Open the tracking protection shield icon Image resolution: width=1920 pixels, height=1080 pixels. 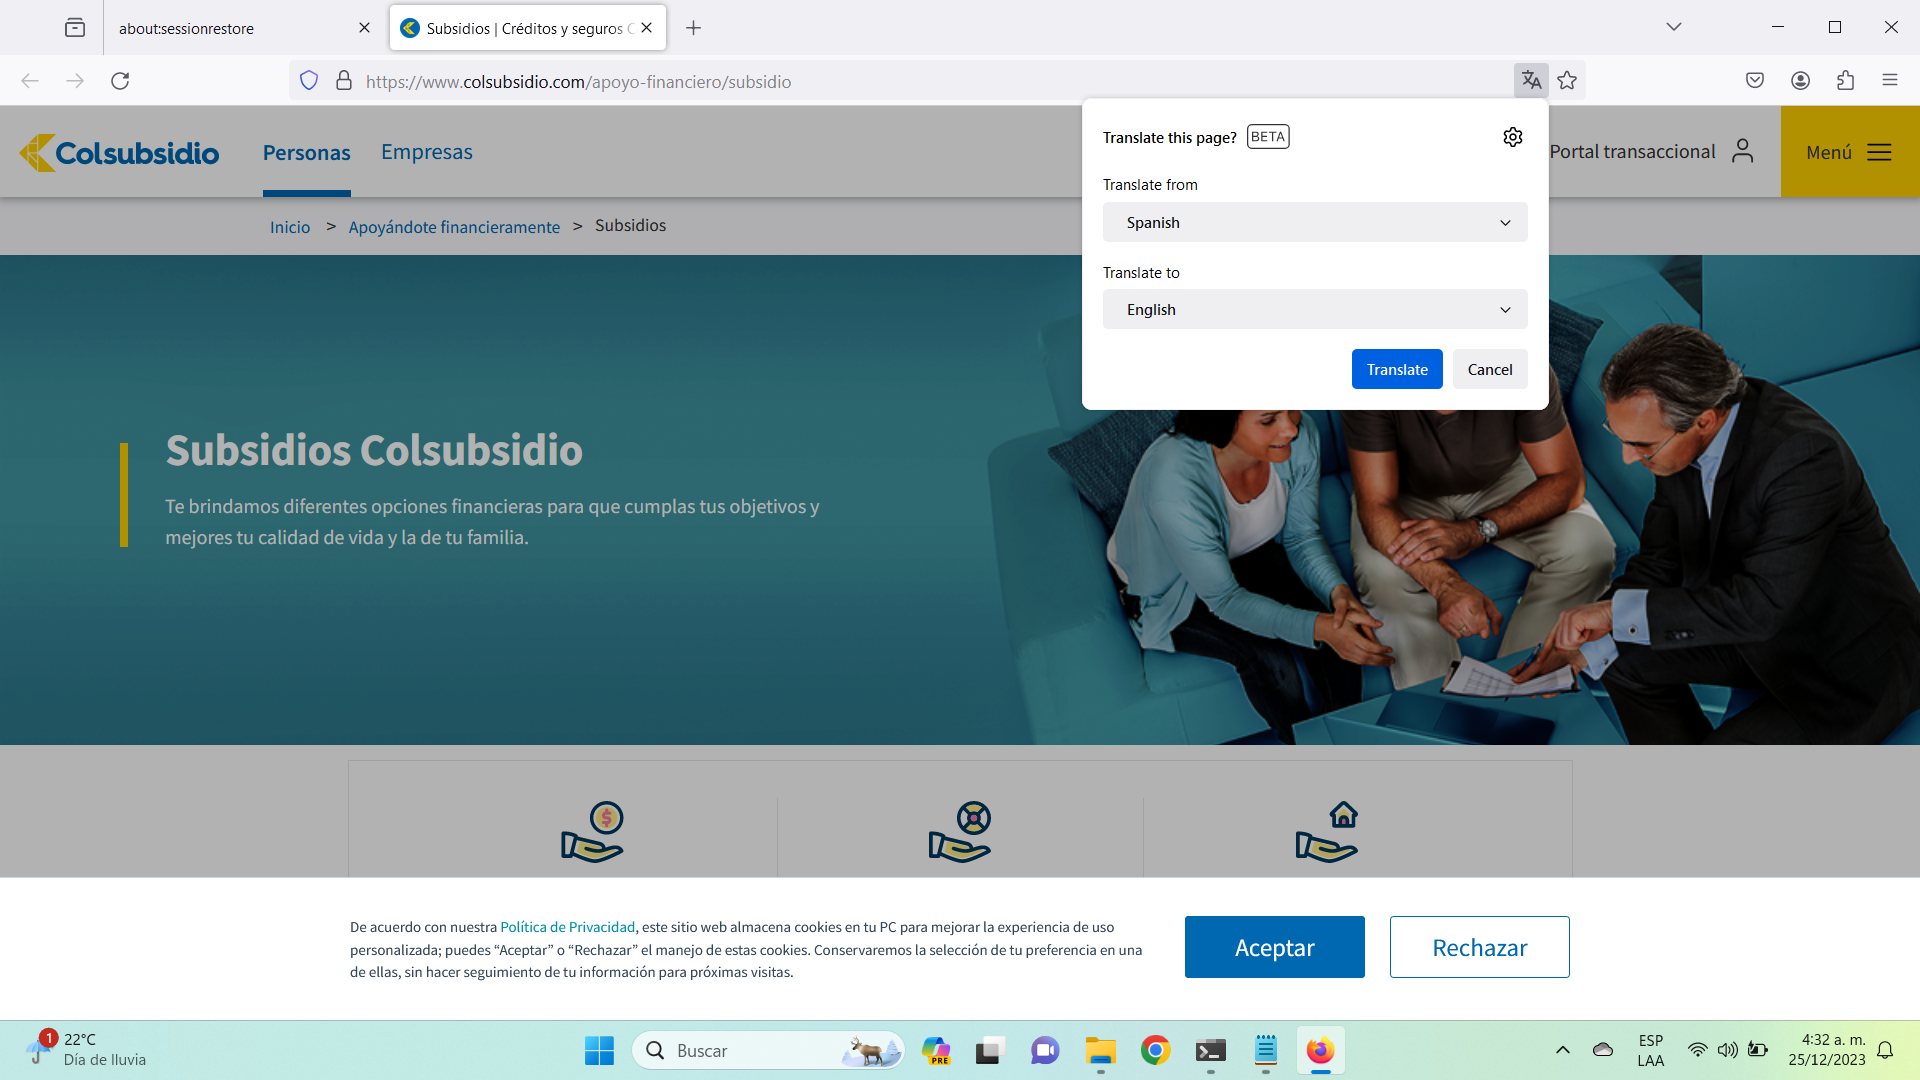pyautogui.click(x=309, y=80)
